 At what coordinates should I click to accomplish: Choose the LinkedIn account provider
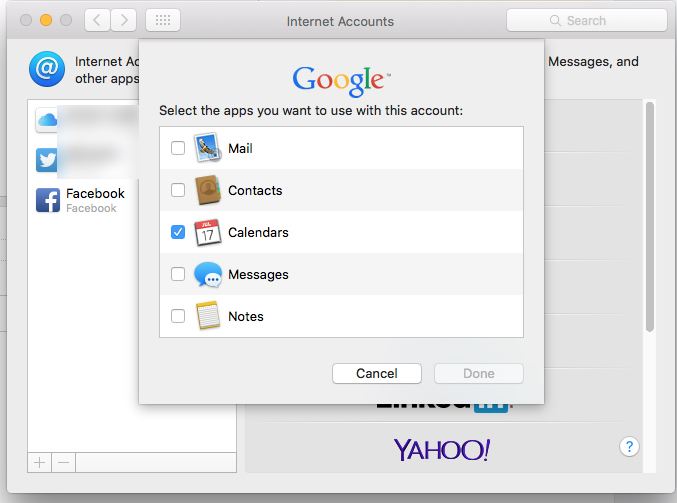click(x=445, y=406)
